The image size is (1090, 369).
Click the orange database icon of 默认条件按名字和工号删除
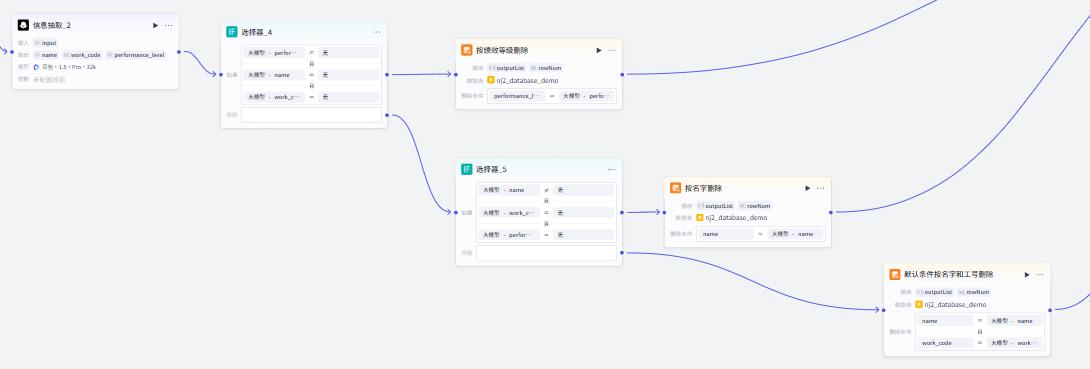[895, 274]
